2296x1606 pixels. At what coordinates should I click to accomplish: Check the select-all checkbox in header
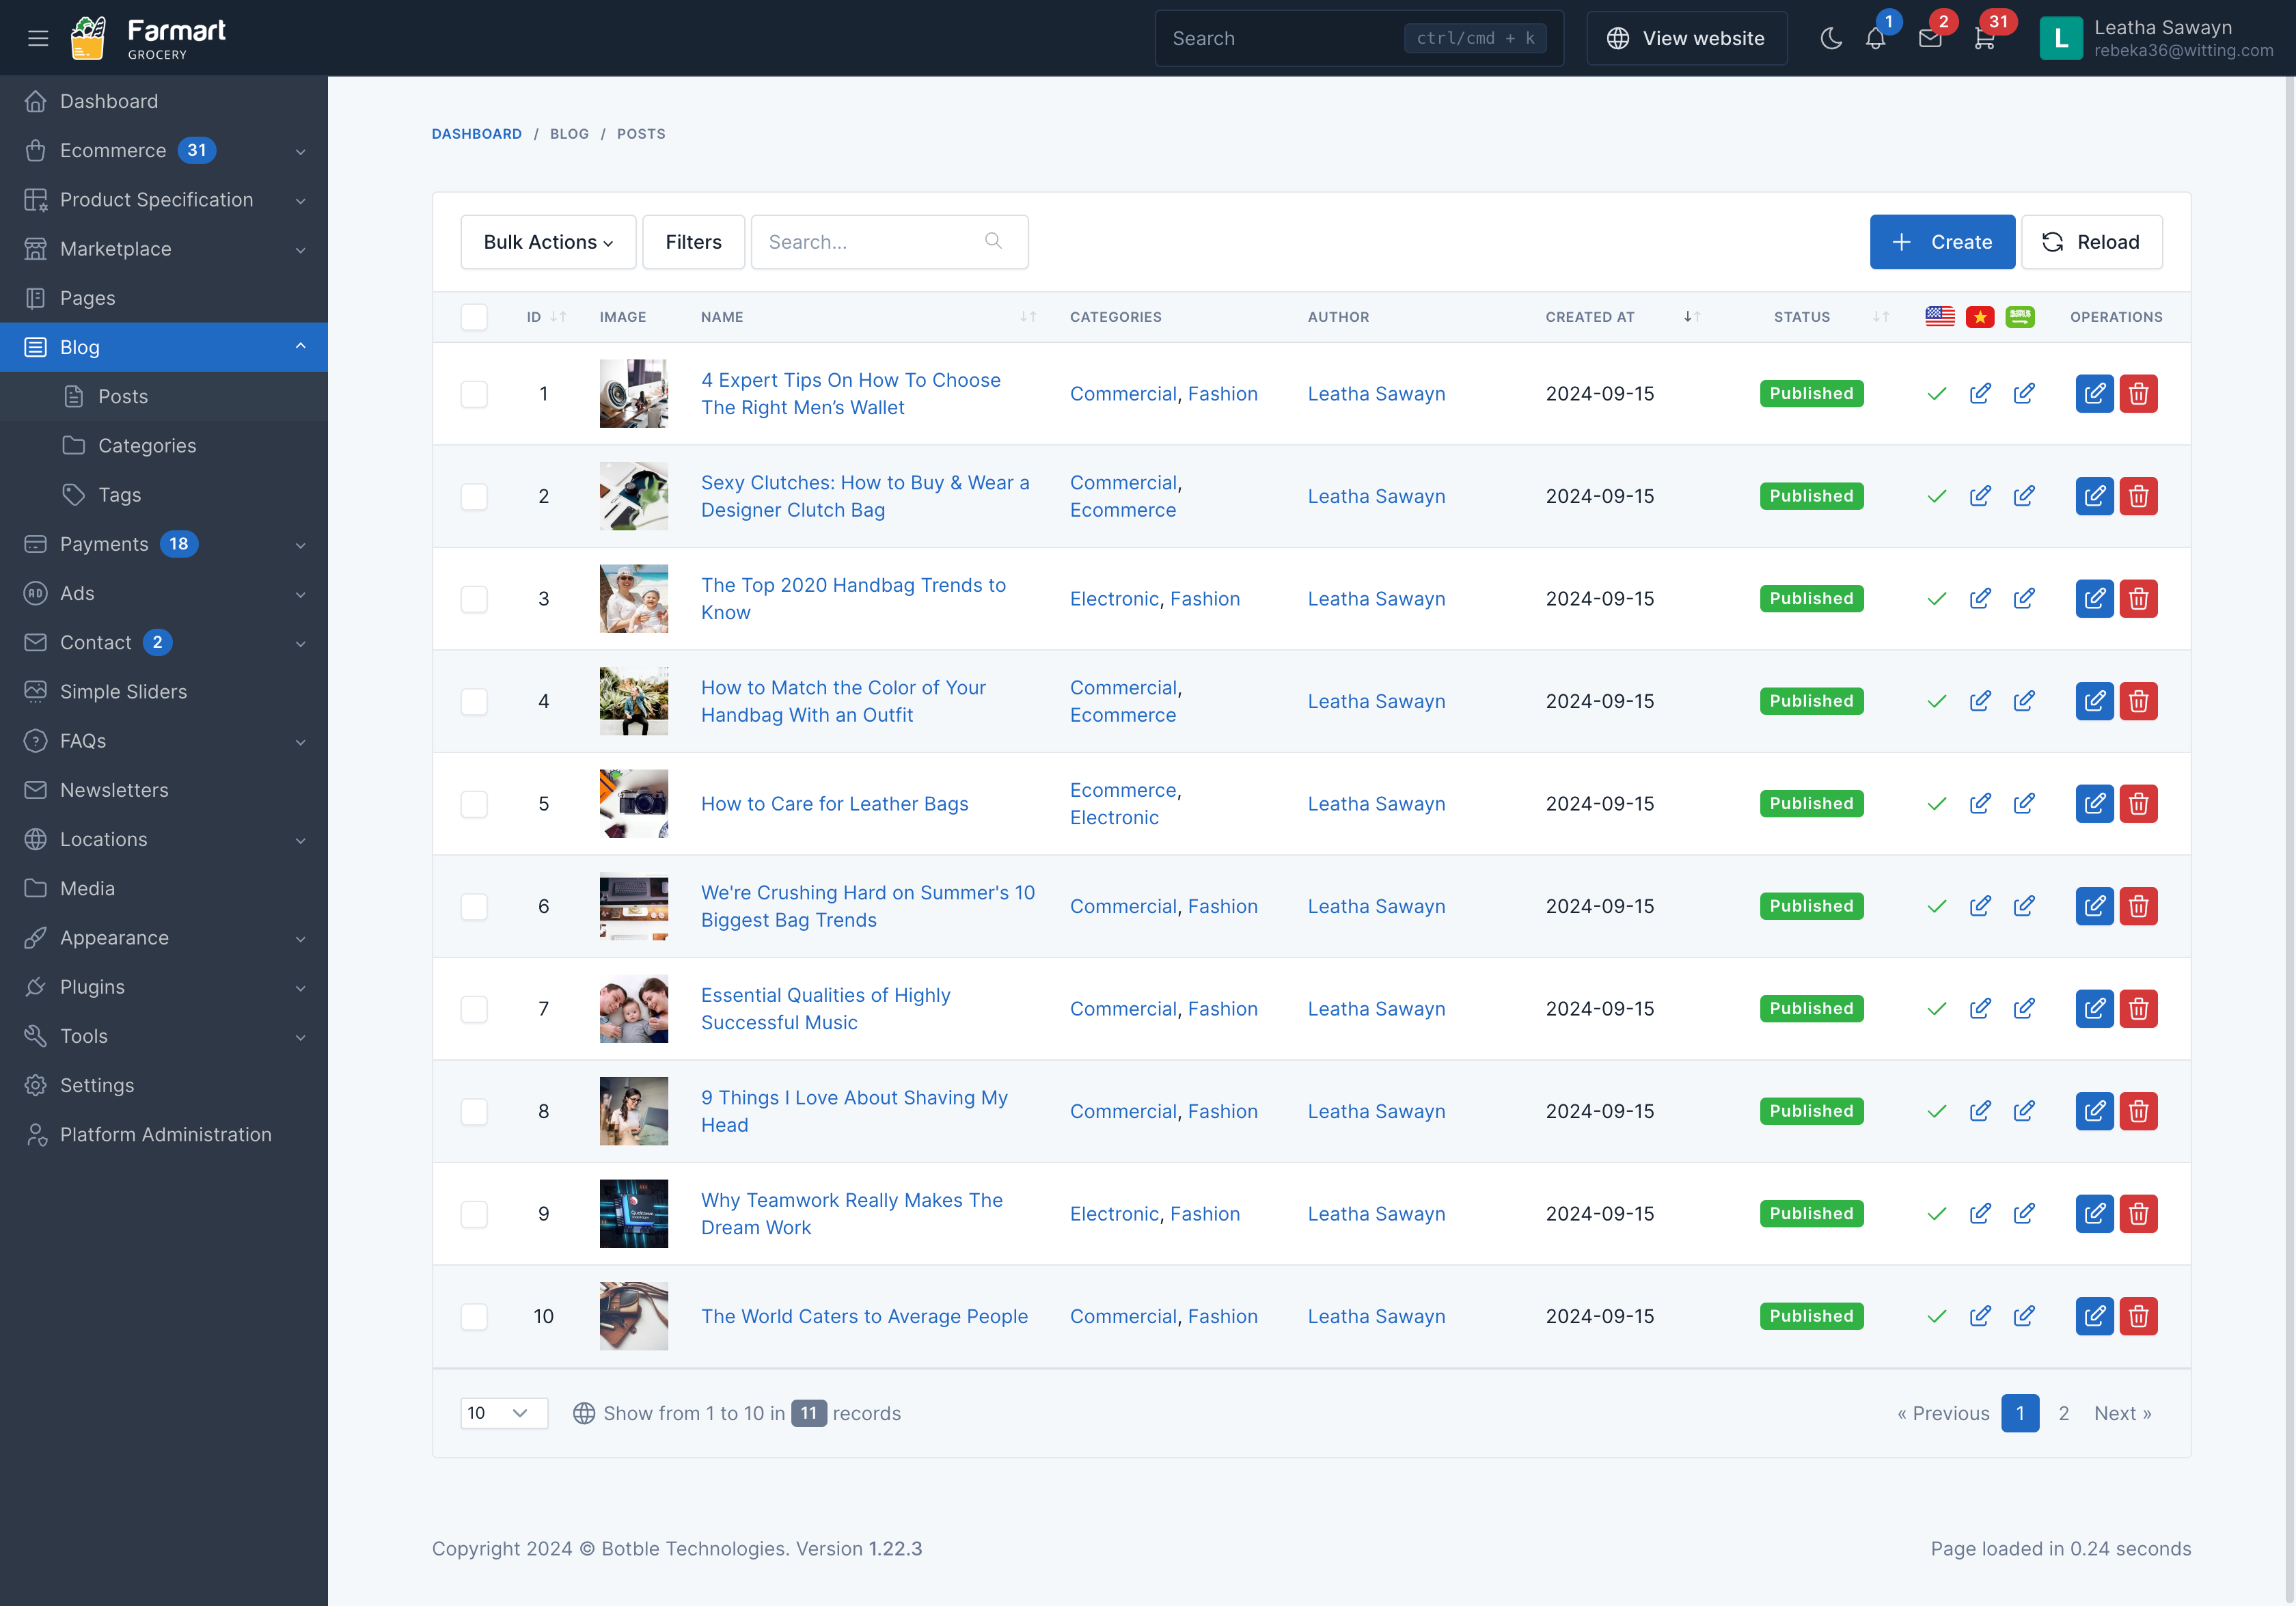474,317
